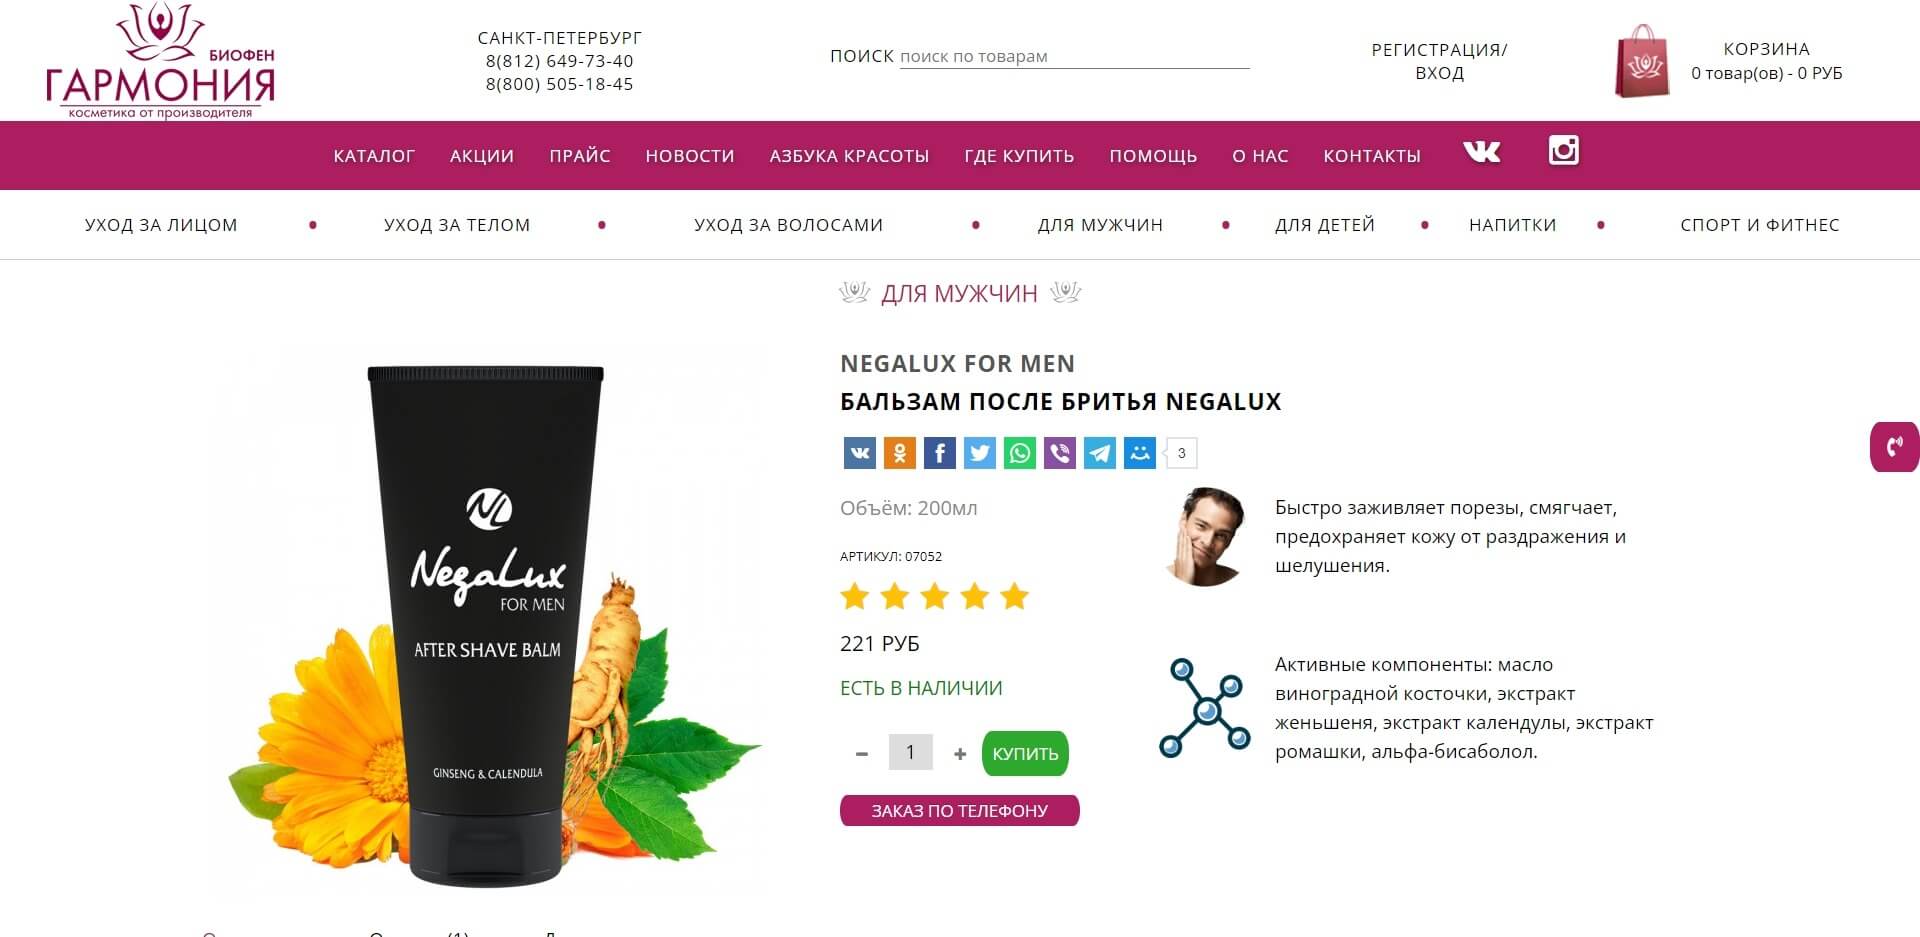Decrease product quantity with minus
This screenshot has width=1920, height=937.
click(862, 754)
